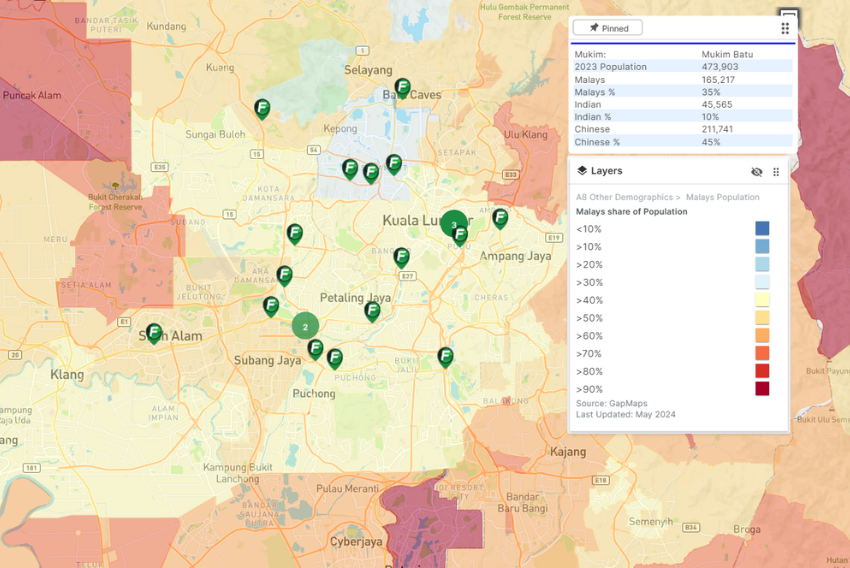
Task: Click the store marker near Sungai Buloh
Action: (262, 108)
